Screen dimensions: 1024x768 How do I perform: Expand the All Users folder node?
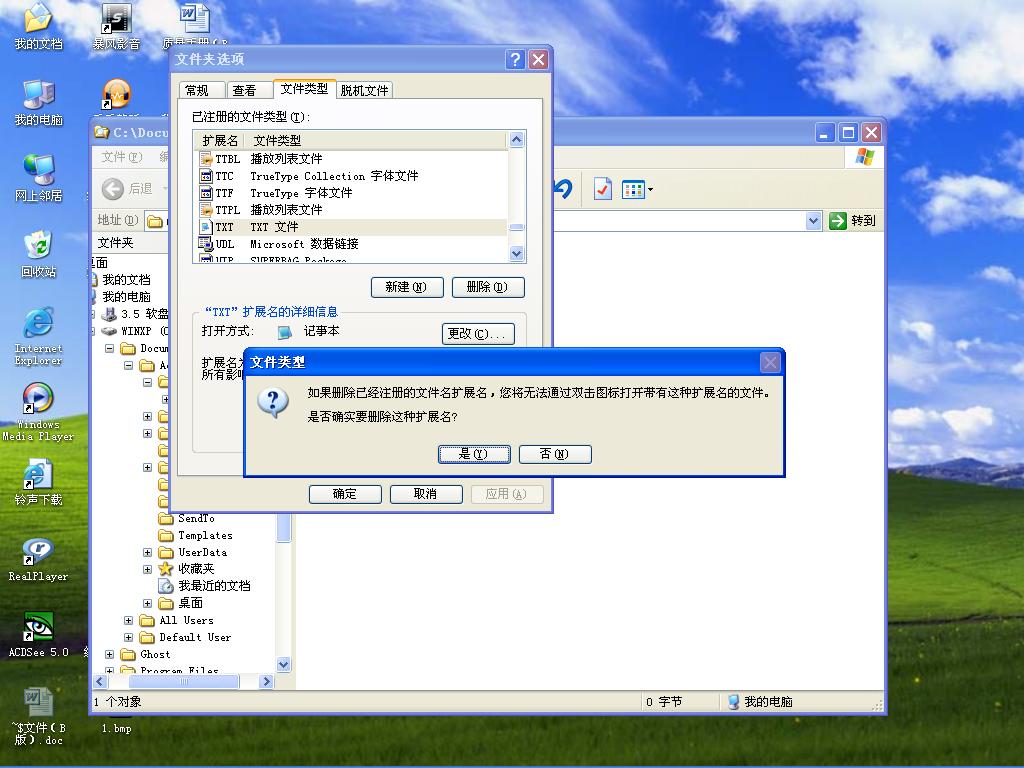(129, 620)
